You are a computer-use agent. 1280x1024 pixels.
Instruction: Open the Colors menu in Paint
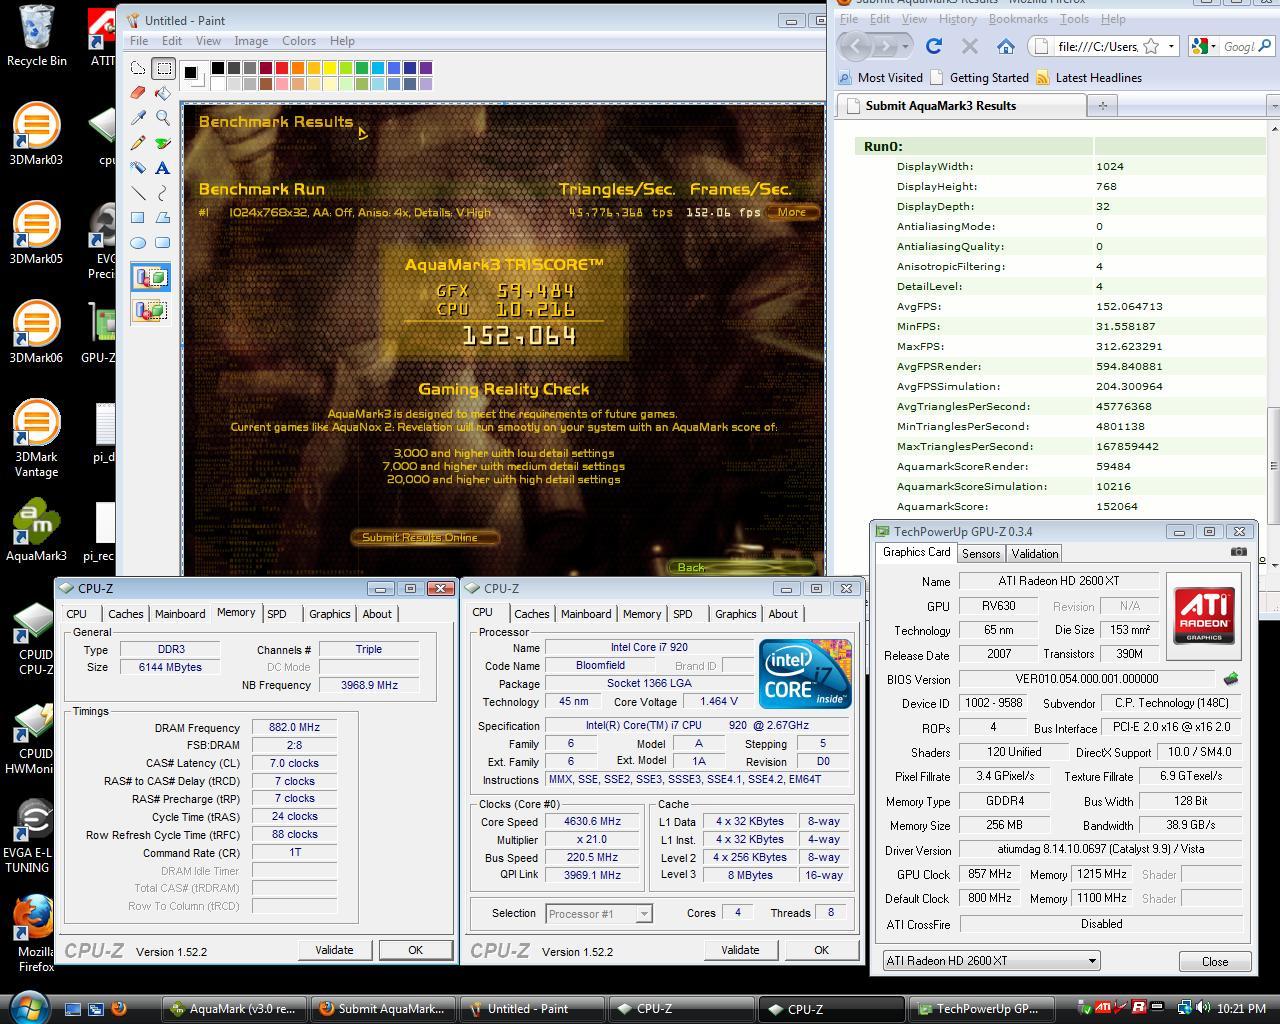[299, 41]
